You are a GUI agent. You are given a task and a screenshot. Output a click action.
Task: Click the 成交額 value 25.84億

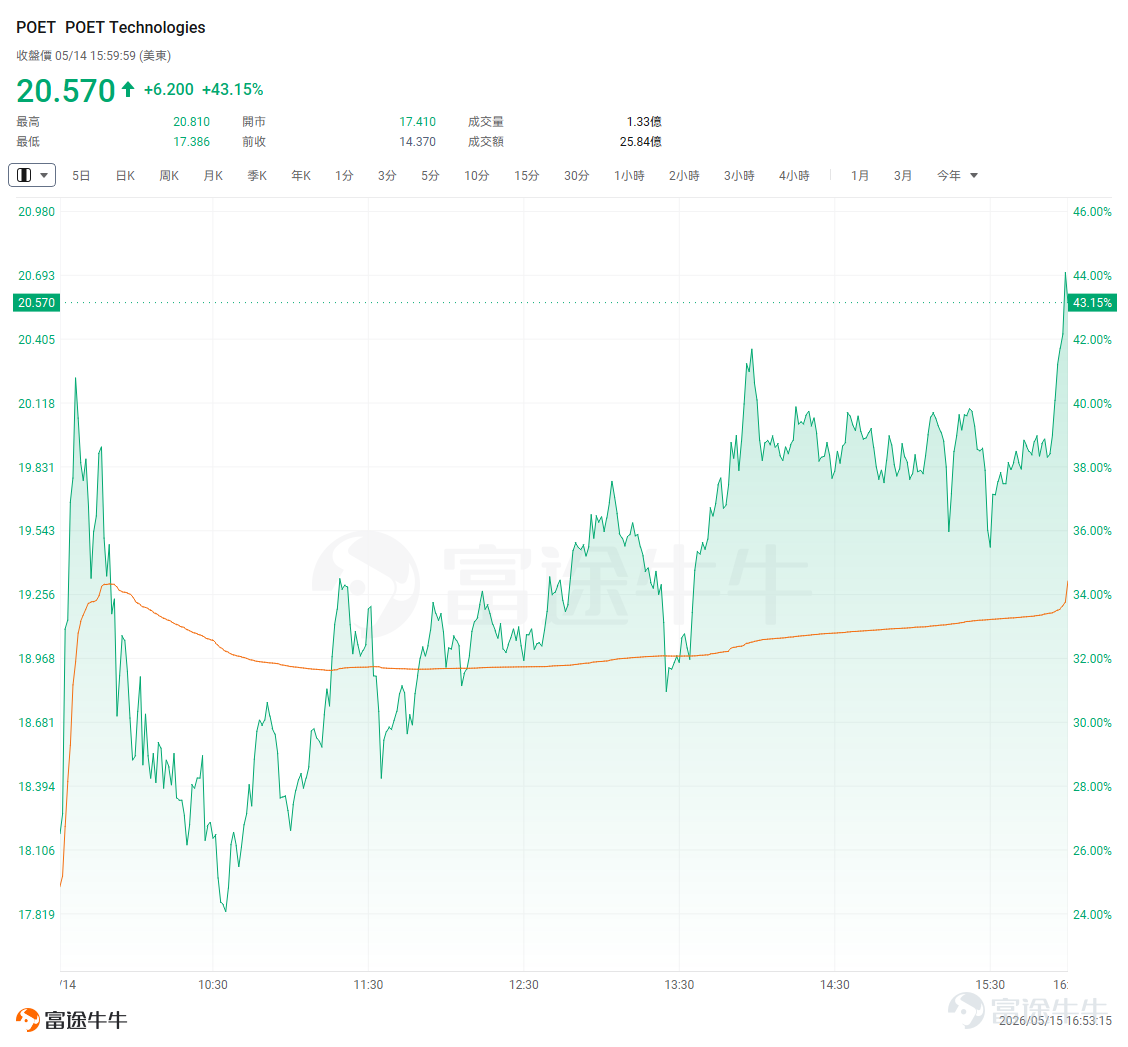(640, 142)
